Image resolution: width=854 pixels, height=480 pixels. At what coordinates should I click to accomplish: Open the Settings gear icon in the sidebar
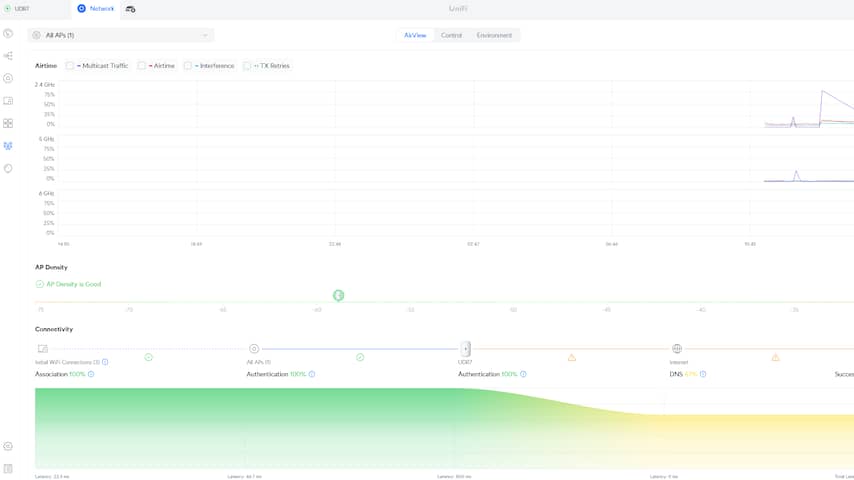(x=8, y=446)
